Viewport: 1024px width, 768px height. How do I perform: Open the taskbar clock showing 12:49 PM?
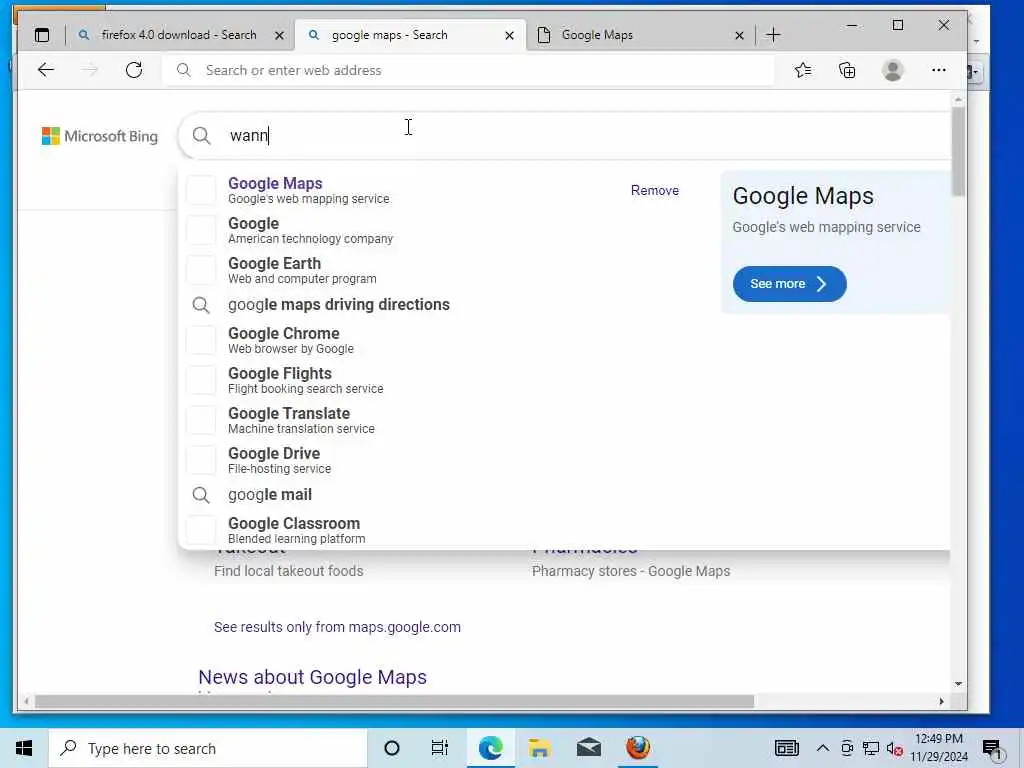click(x=938, y=748)
